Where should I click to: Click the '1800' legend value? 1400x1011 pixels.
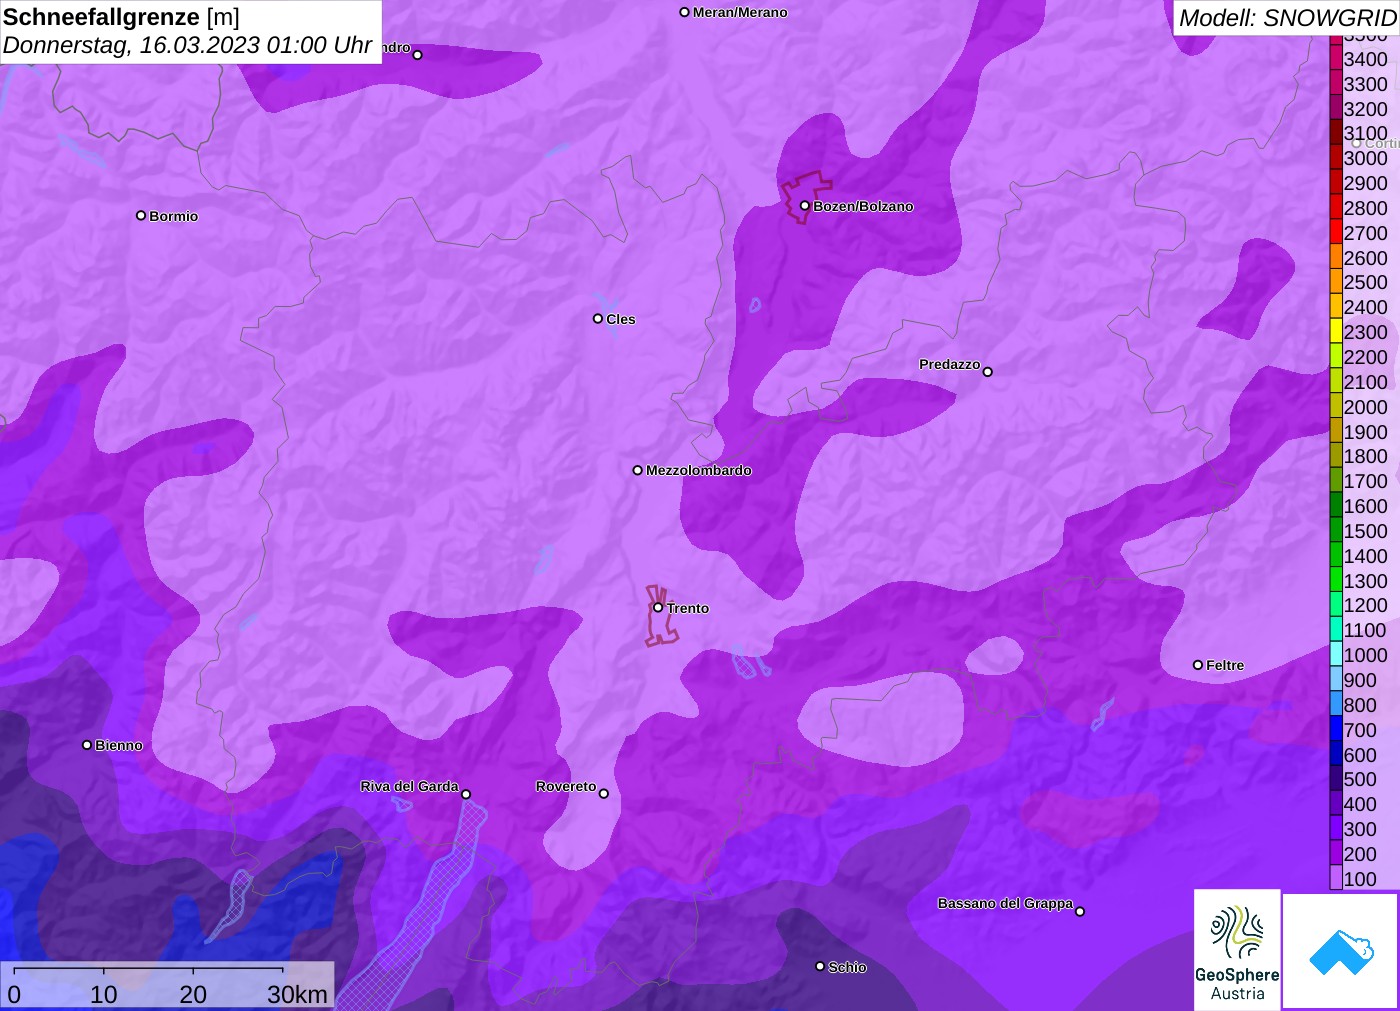coord(1366,456)
